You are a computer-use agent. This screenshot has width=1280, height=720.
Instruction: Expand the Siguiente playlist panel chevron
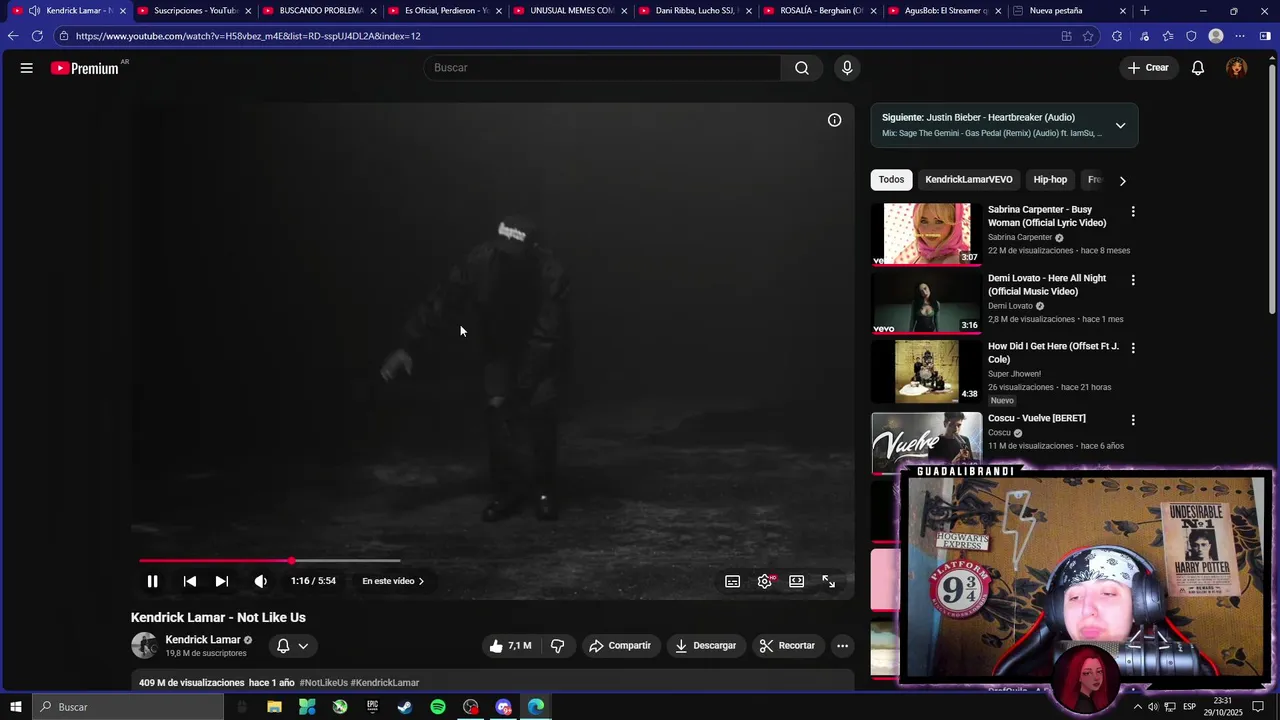click(1120, 126)
